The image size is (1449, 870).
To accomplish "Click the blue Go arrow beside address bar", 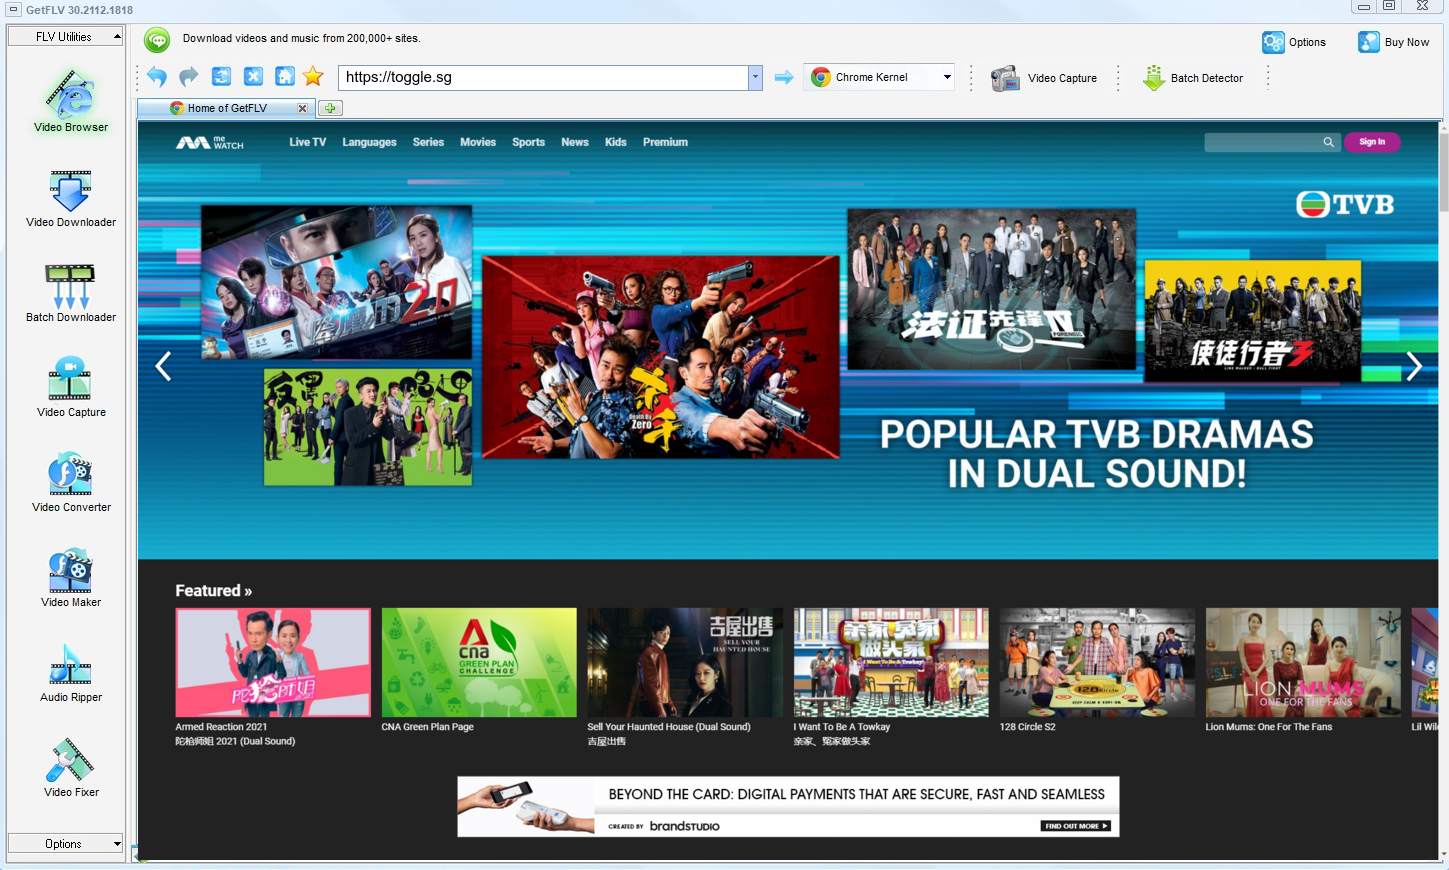I will coord(784,77).
